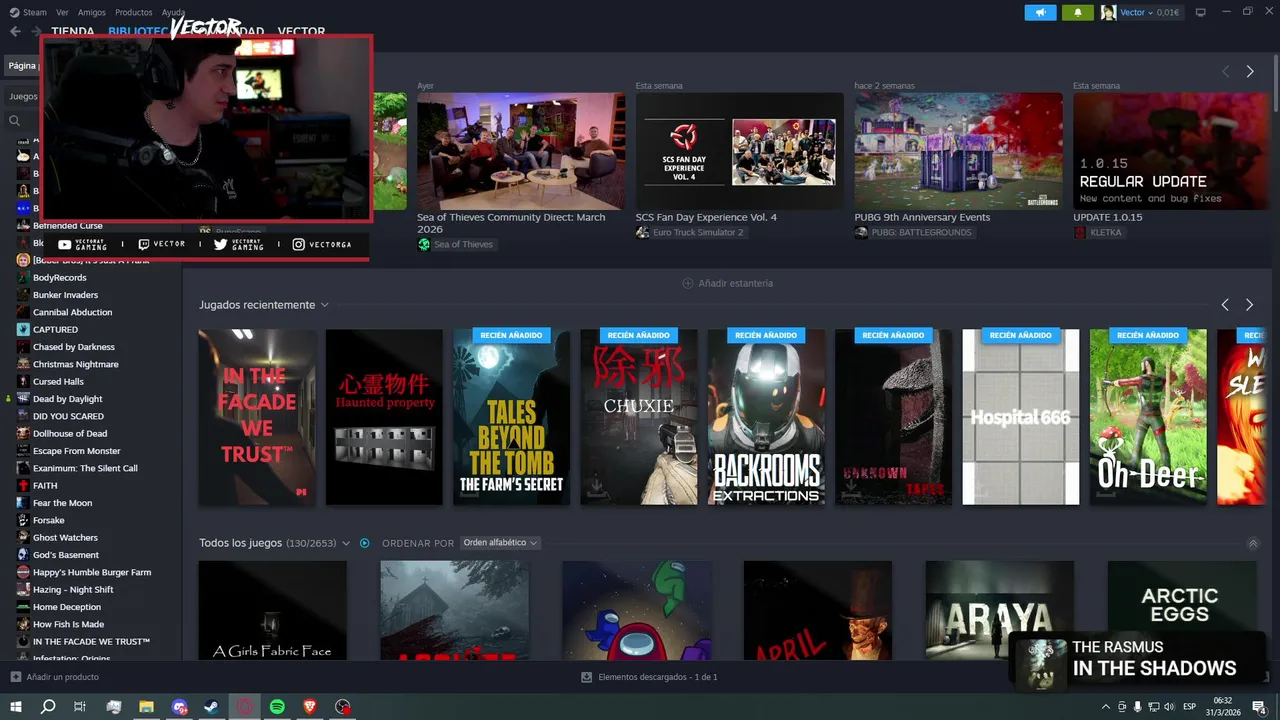1280x720 pixels.
Task: Open Tales Beyond the Tomb cover
Action: pyautogui.click(x=512, y=417)
